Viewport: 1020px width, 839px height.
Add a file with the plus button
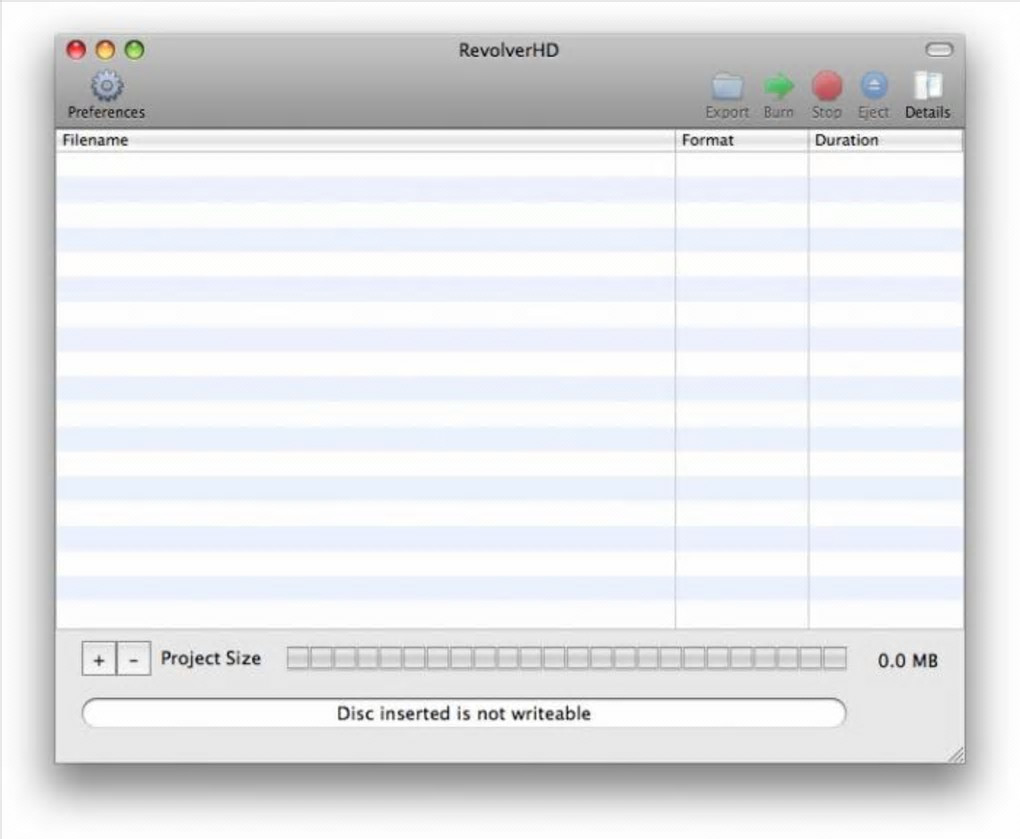click(x=99, y=659)
